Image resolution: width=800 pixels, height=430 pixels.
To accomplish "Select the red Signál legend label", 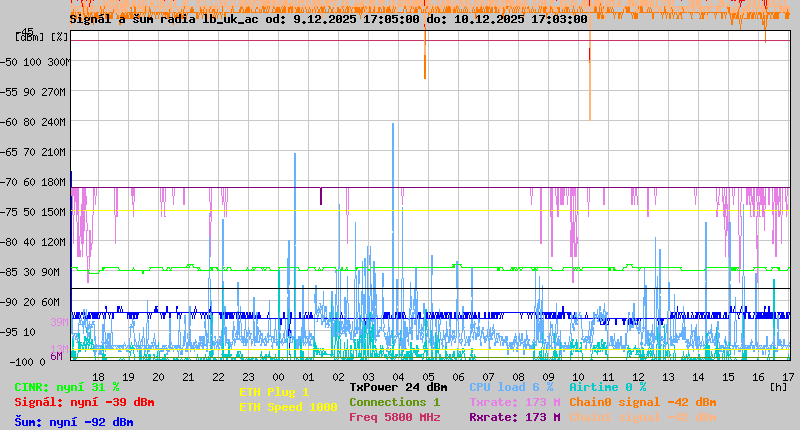I will (84, 402).
